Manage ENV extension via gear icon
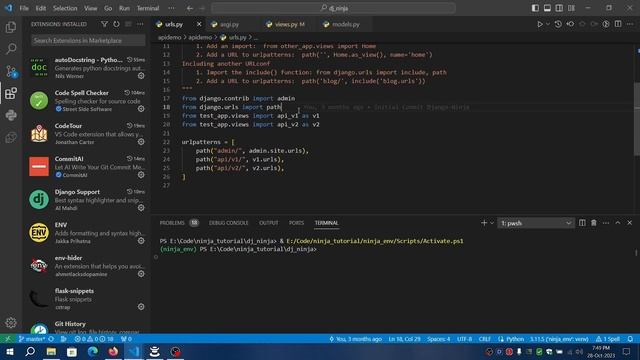640x360 pixels. point(141,241)
